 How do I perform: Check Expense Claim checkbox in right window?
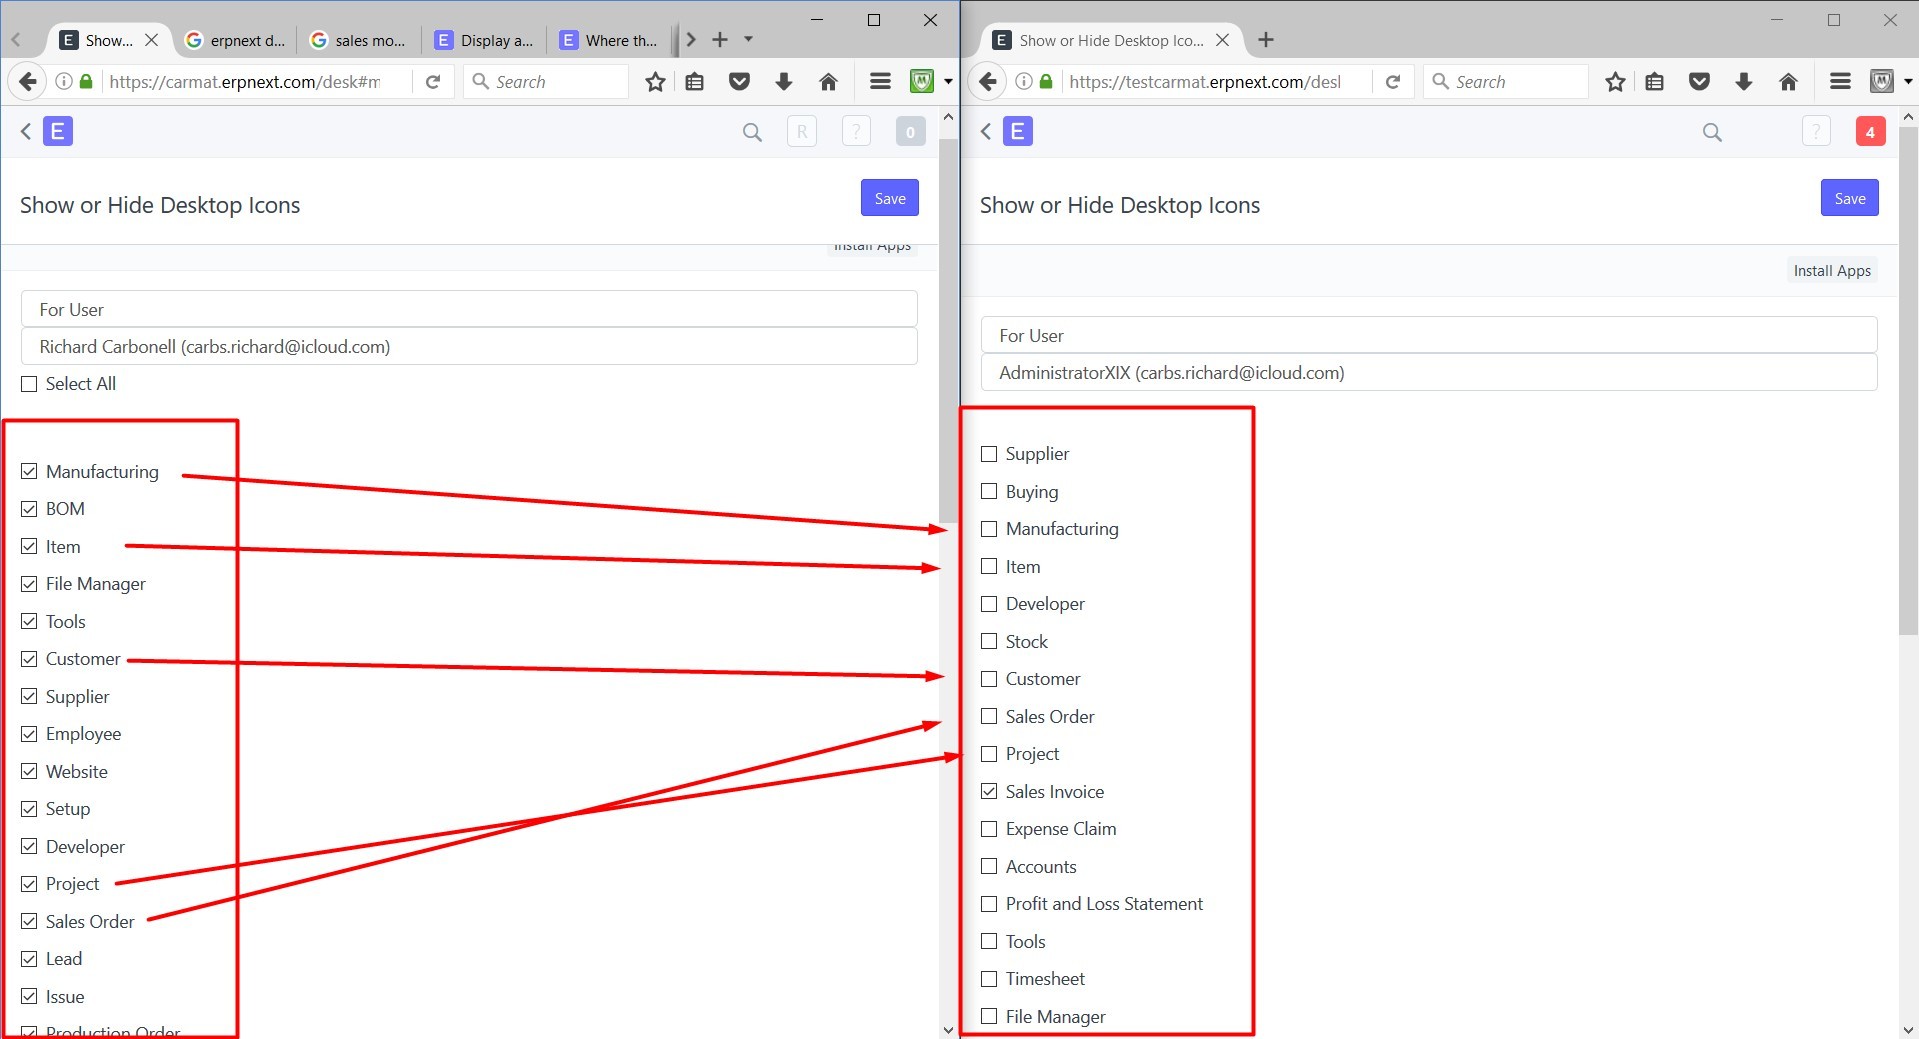click(x=989, y=829)
